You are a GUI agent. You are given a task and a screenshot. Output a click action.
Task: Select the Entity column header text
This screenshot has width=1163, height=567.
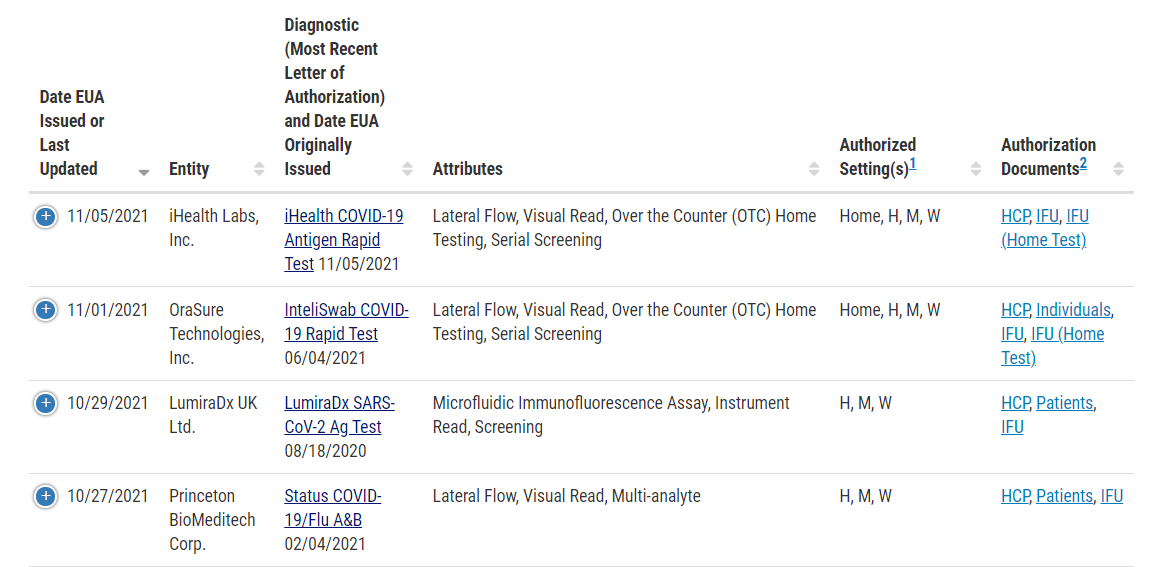pyautogui.click(x=189, y=168)
